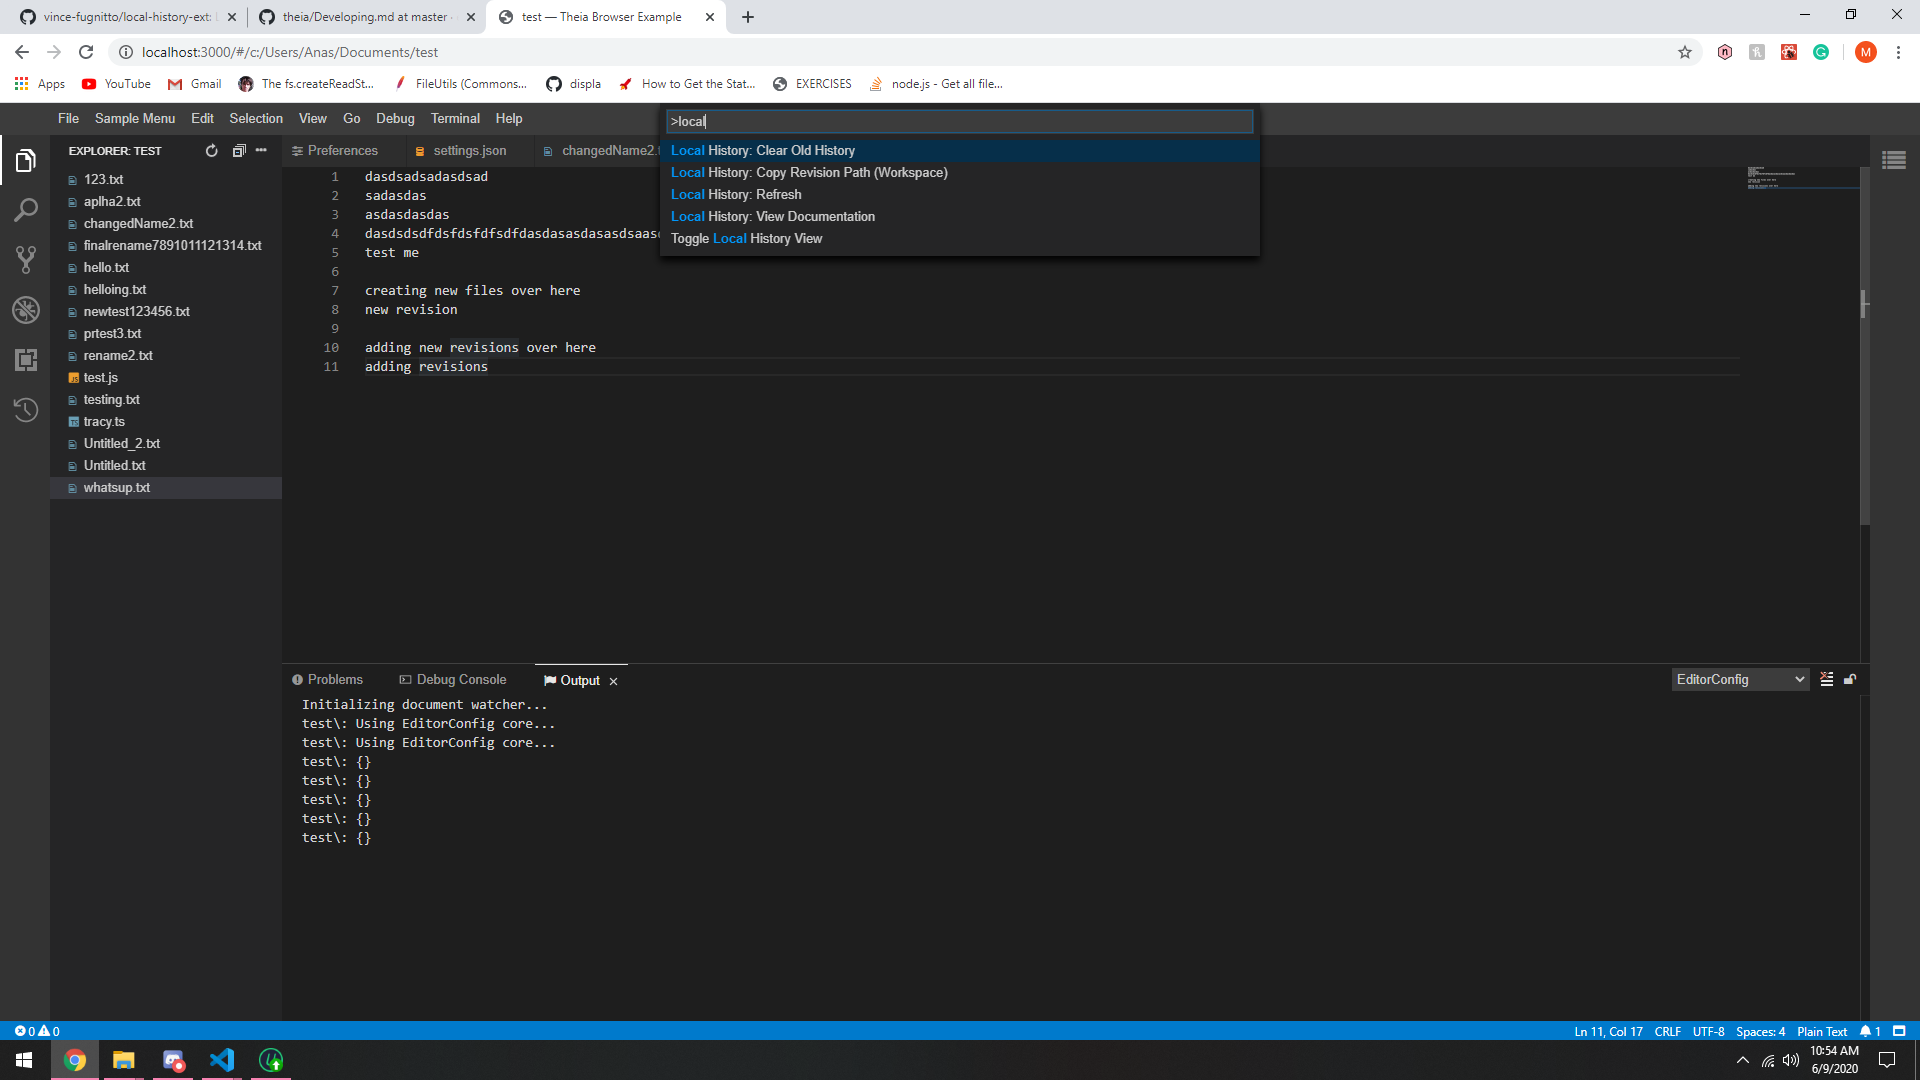This screenshot has height=1080, width=1920.
Task: Open the Explorer more actions menu
Action: tap(261, 150)
